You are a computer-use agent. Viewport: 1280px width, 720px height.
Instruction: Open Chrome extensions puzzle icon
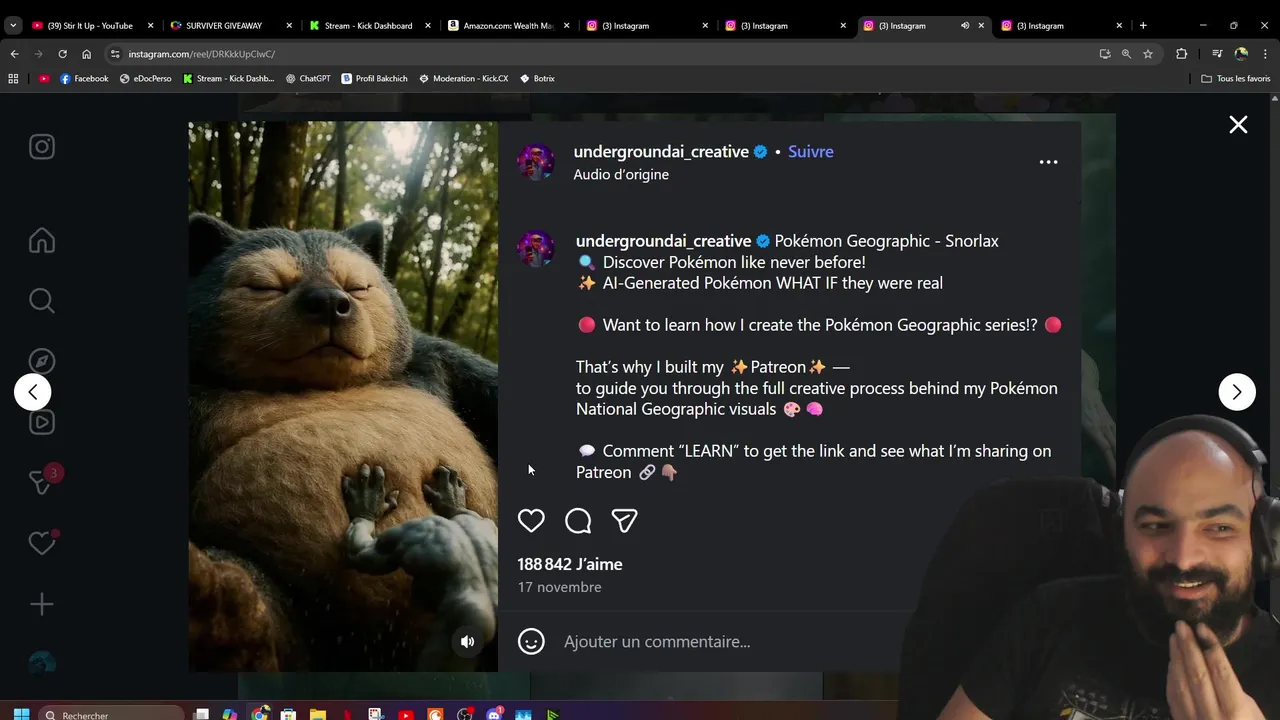(x=1181, y=54)
